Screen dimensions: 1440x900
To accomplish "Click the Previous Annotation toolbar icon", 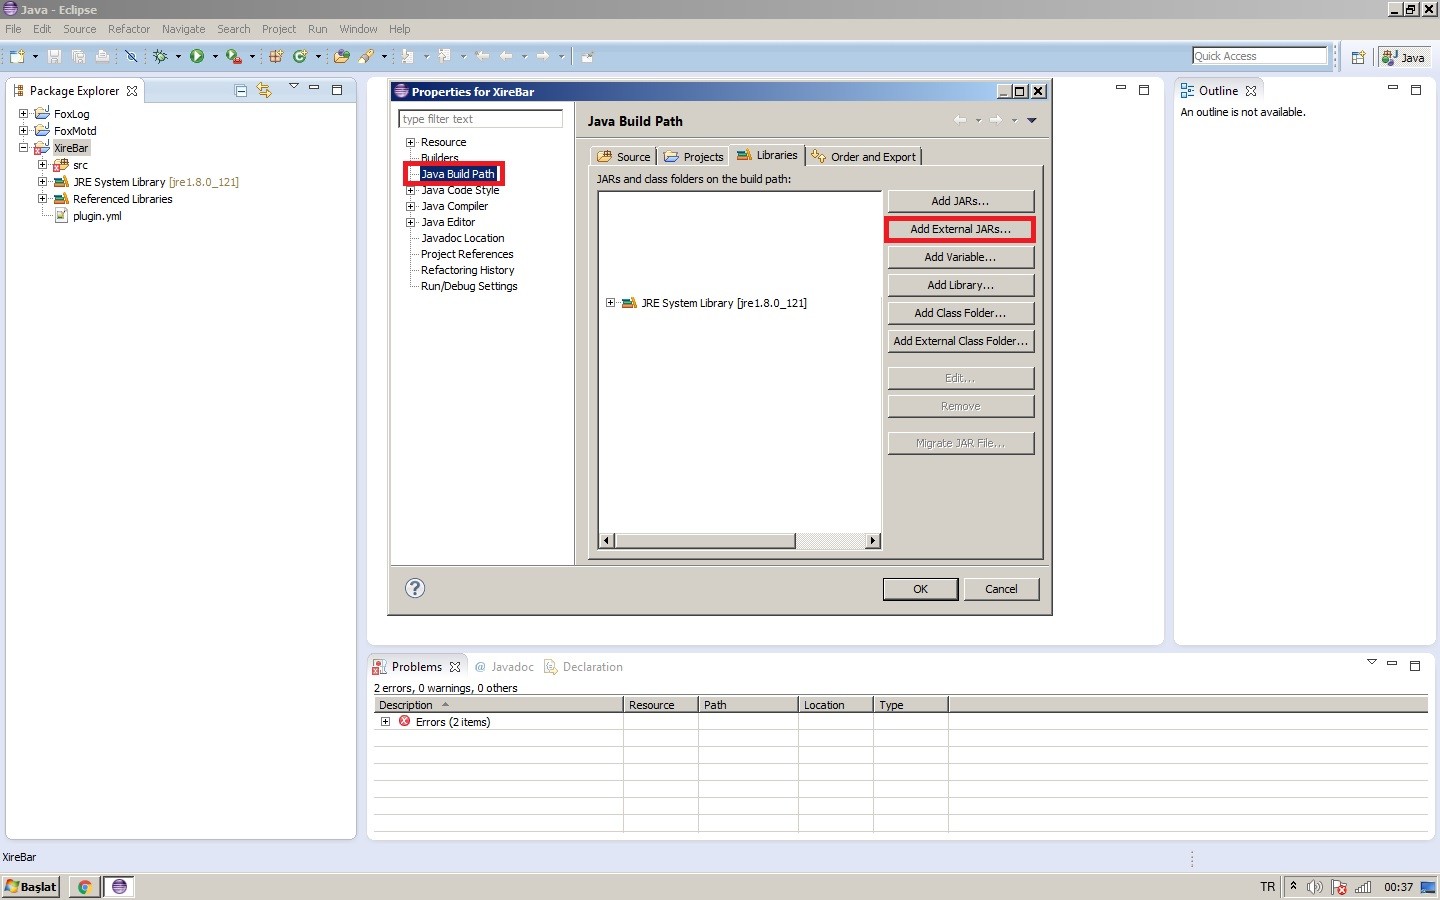I will coord(445,56).
